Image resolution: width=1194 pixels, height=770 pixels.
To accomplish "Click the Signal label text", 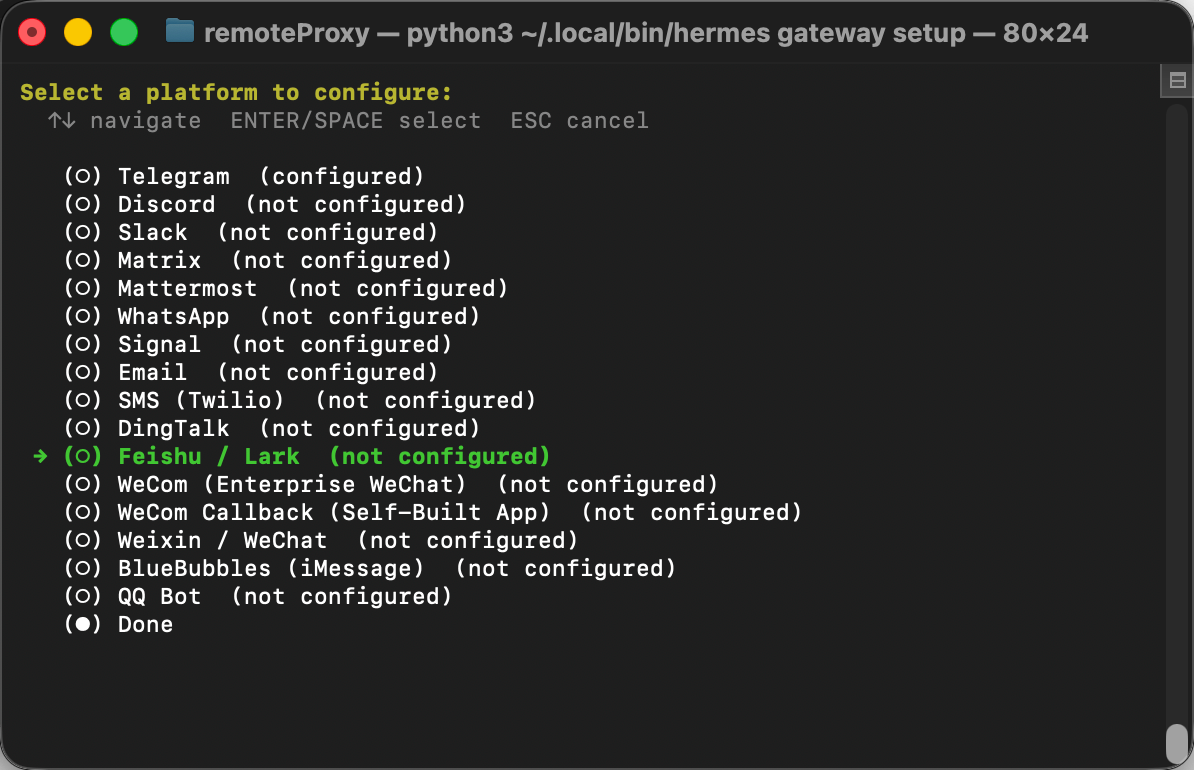I will tap(160, 344).
